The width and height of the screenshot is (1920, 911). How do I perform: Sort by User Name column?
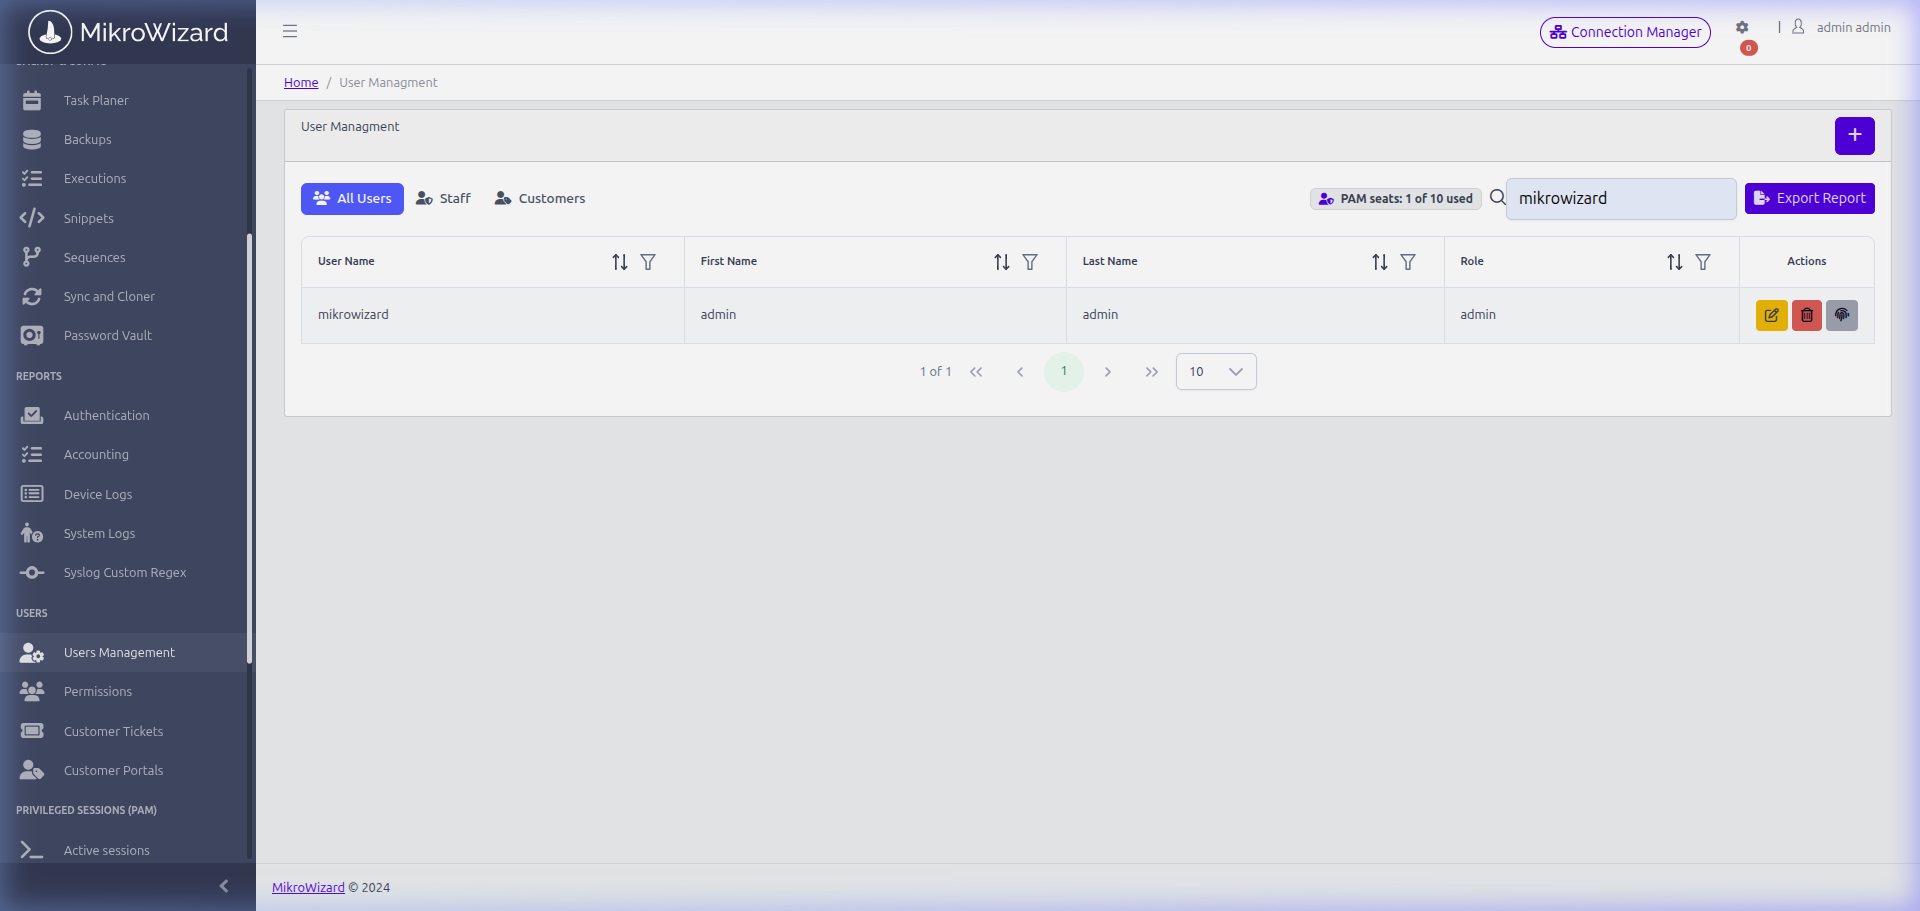click(x=620, y=262)
